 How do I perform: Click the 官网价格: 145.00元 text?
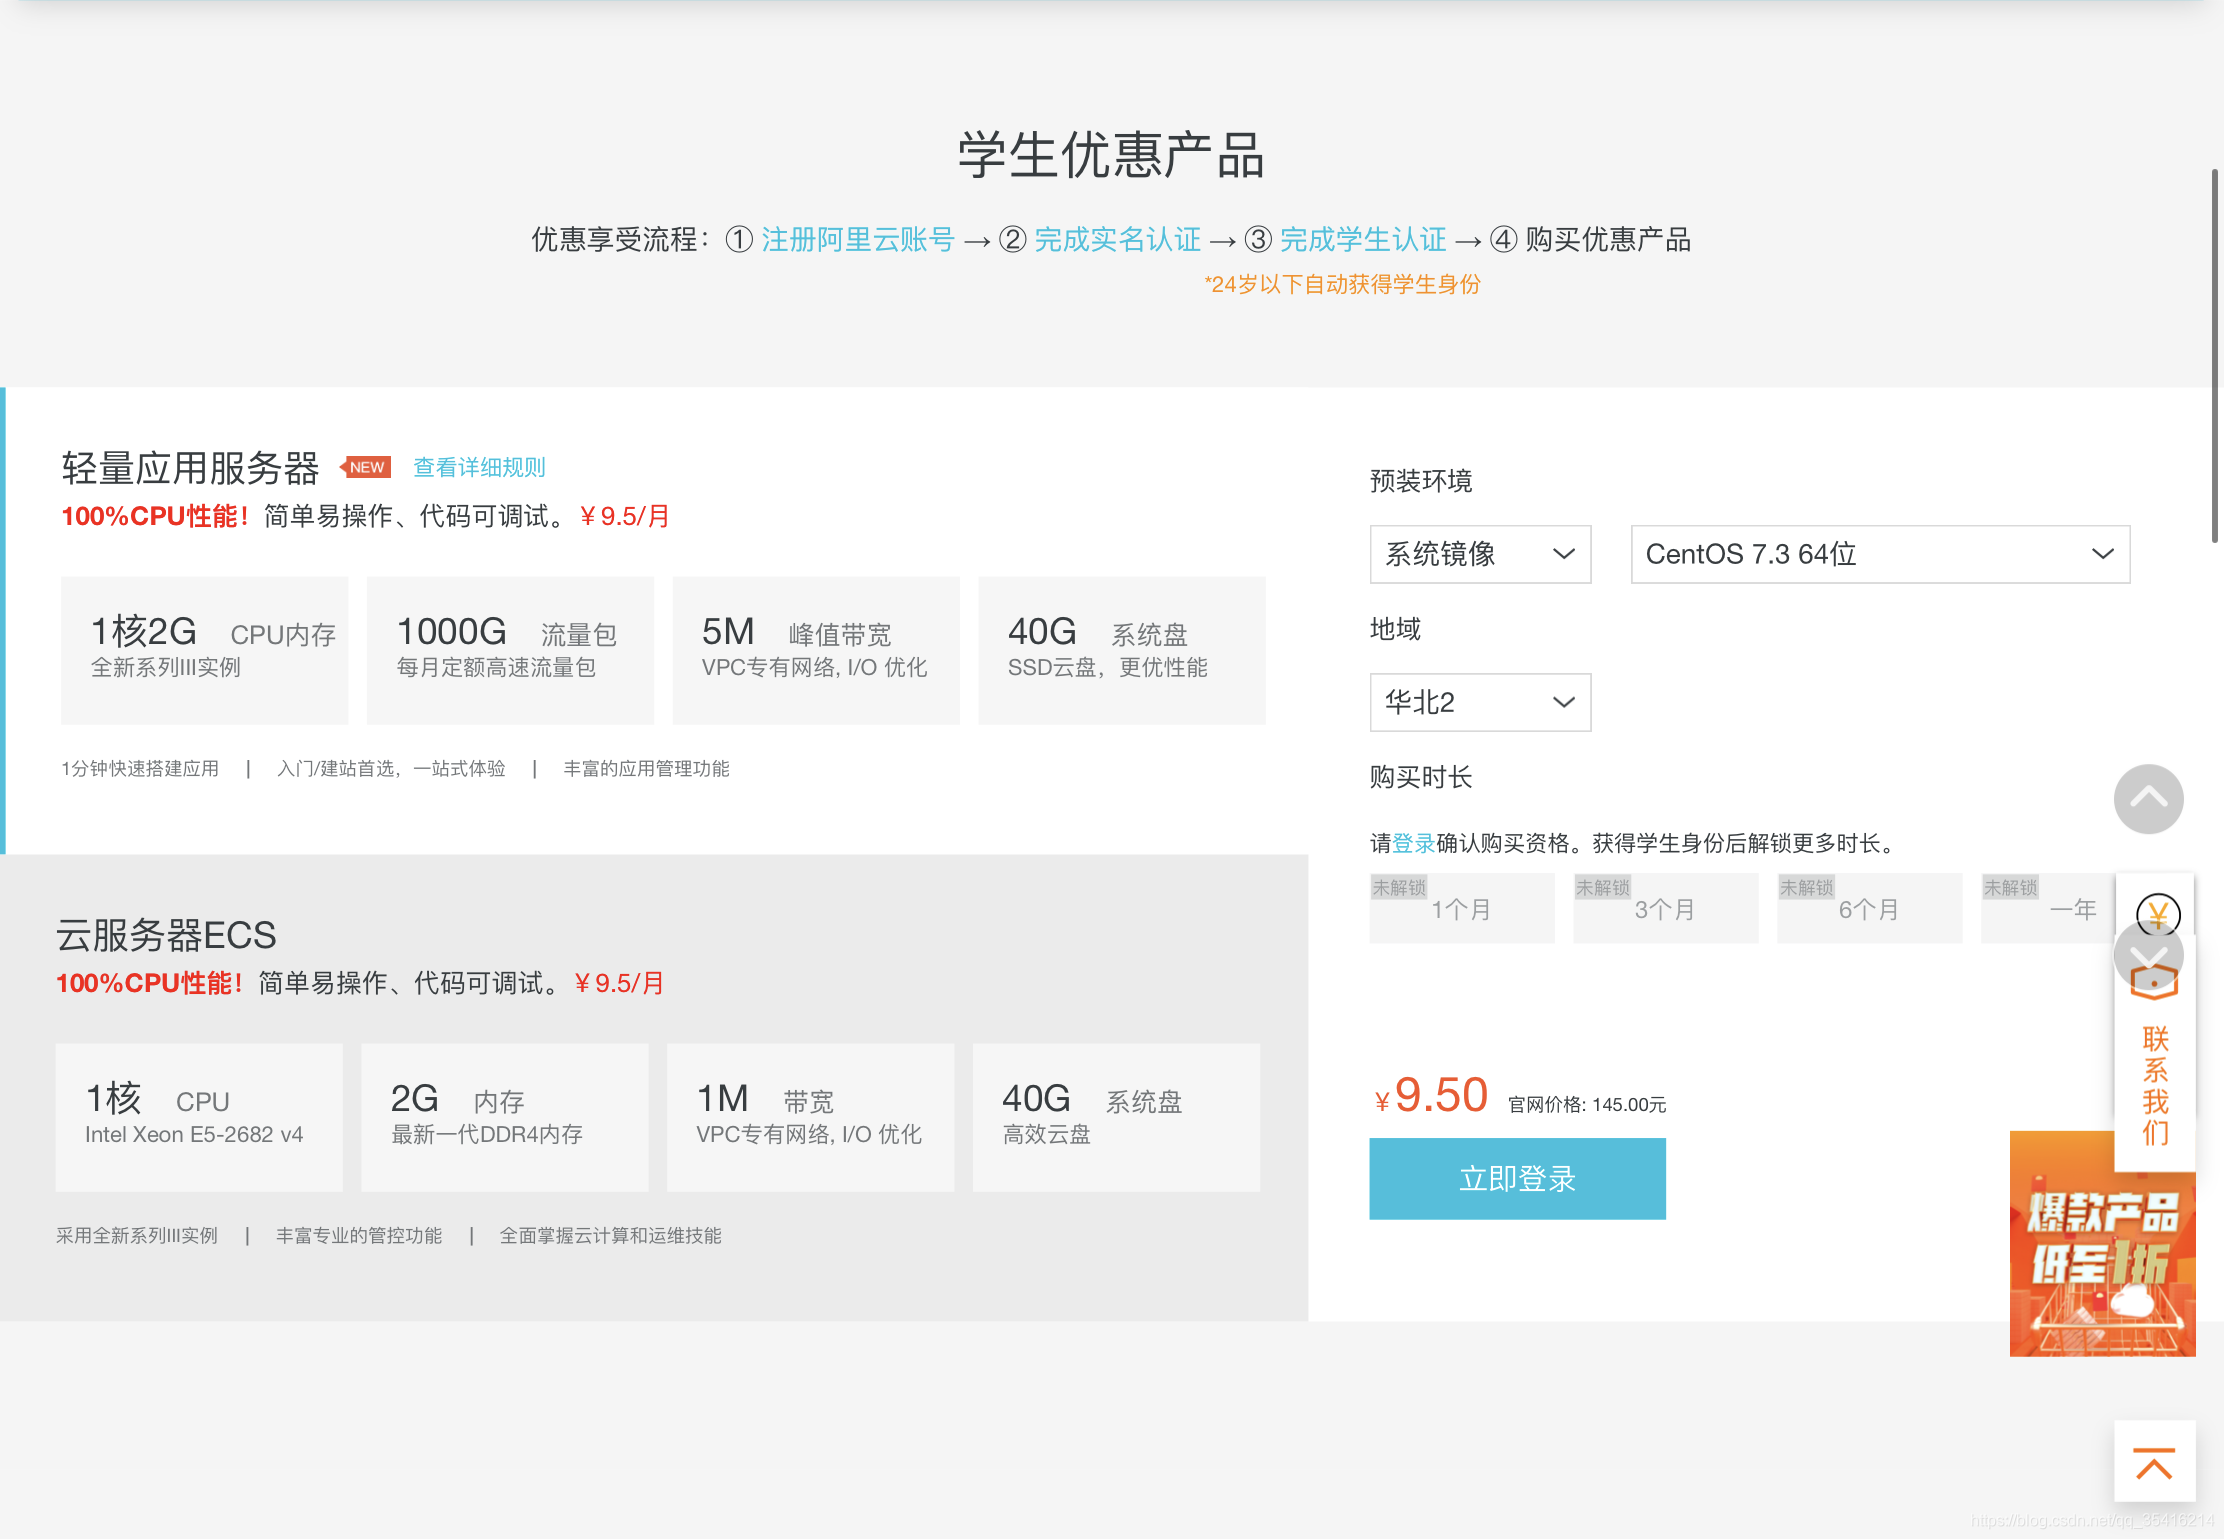tap(1587, 1105)
